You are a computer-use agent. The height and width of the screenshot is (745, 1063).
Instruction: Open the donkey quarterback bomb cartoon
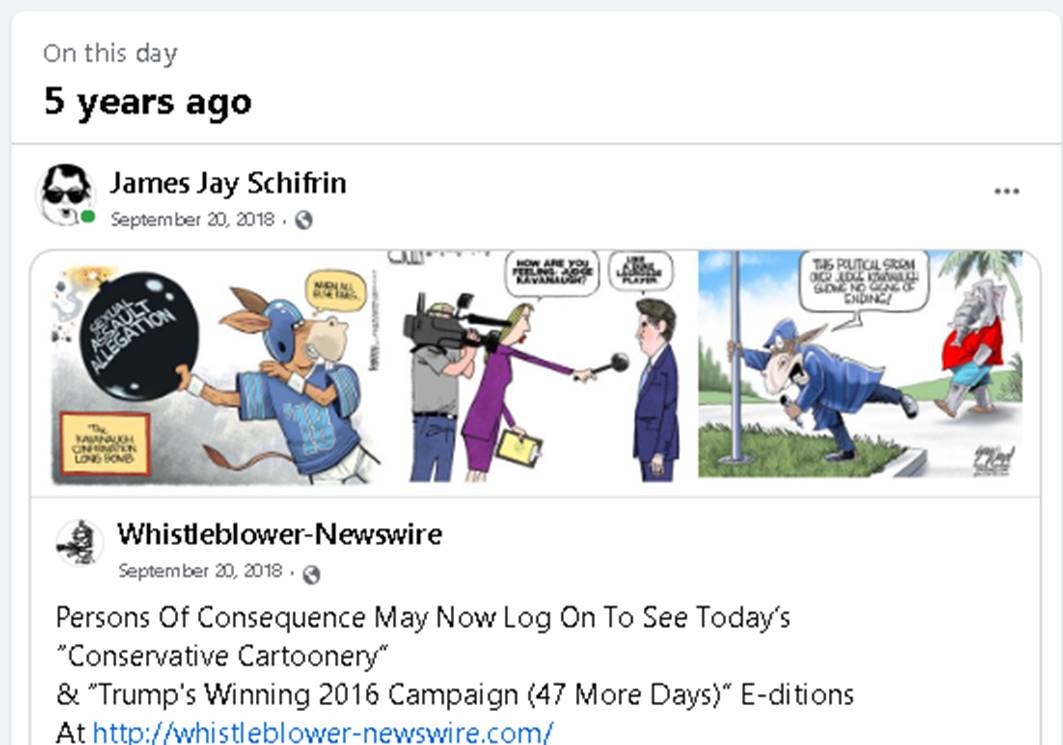tap(216, 371)
